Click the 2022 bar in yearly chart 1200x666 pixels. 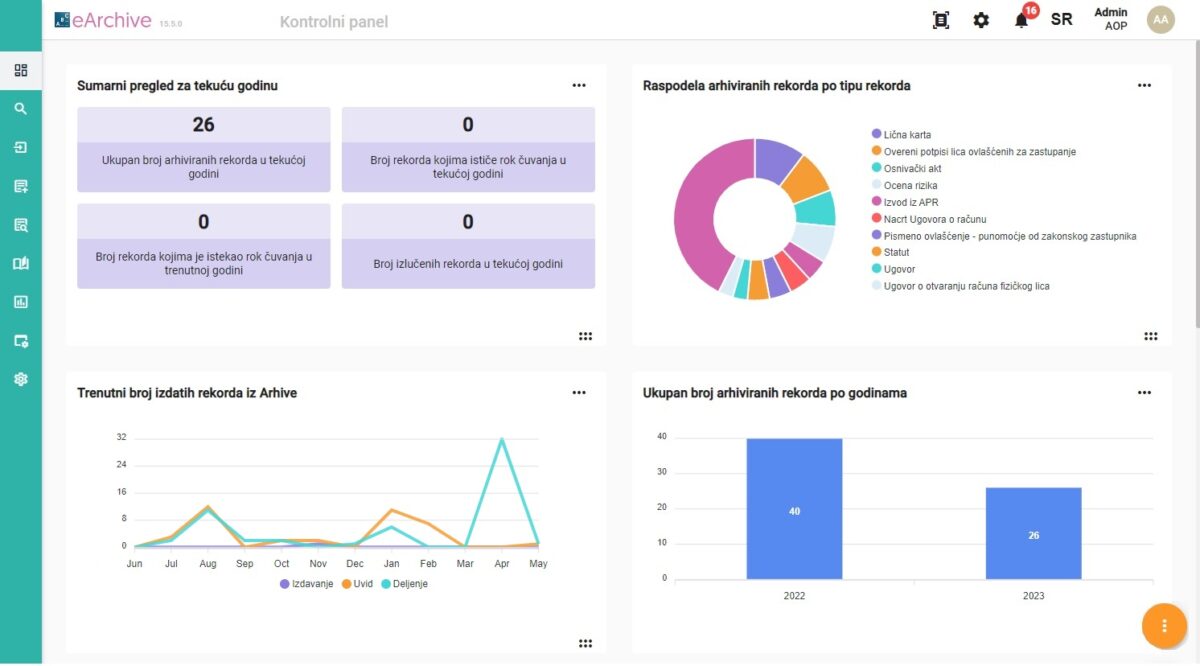[x=794, y=509]
